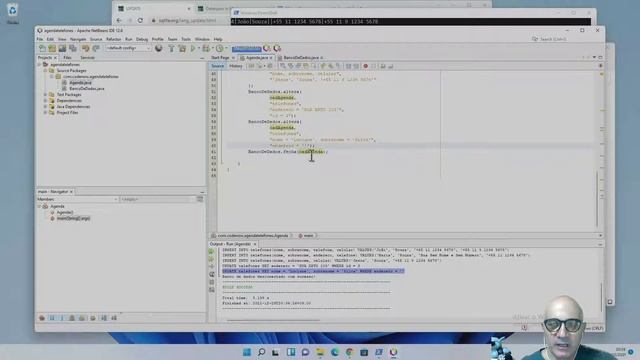This screenshot has height=360, width=640.
Task: Click the editor vertical scrollbar
Action: tap(597, 199)
